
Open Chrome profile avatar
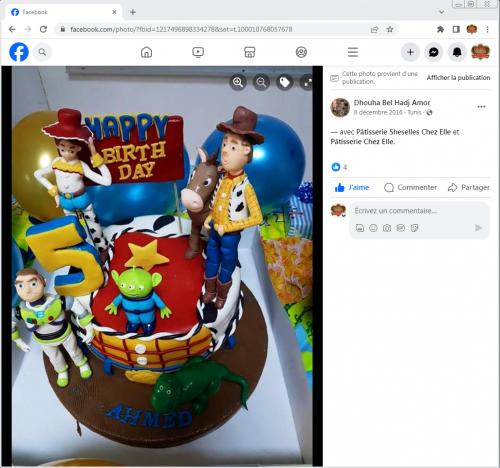(x=472, y=29)
